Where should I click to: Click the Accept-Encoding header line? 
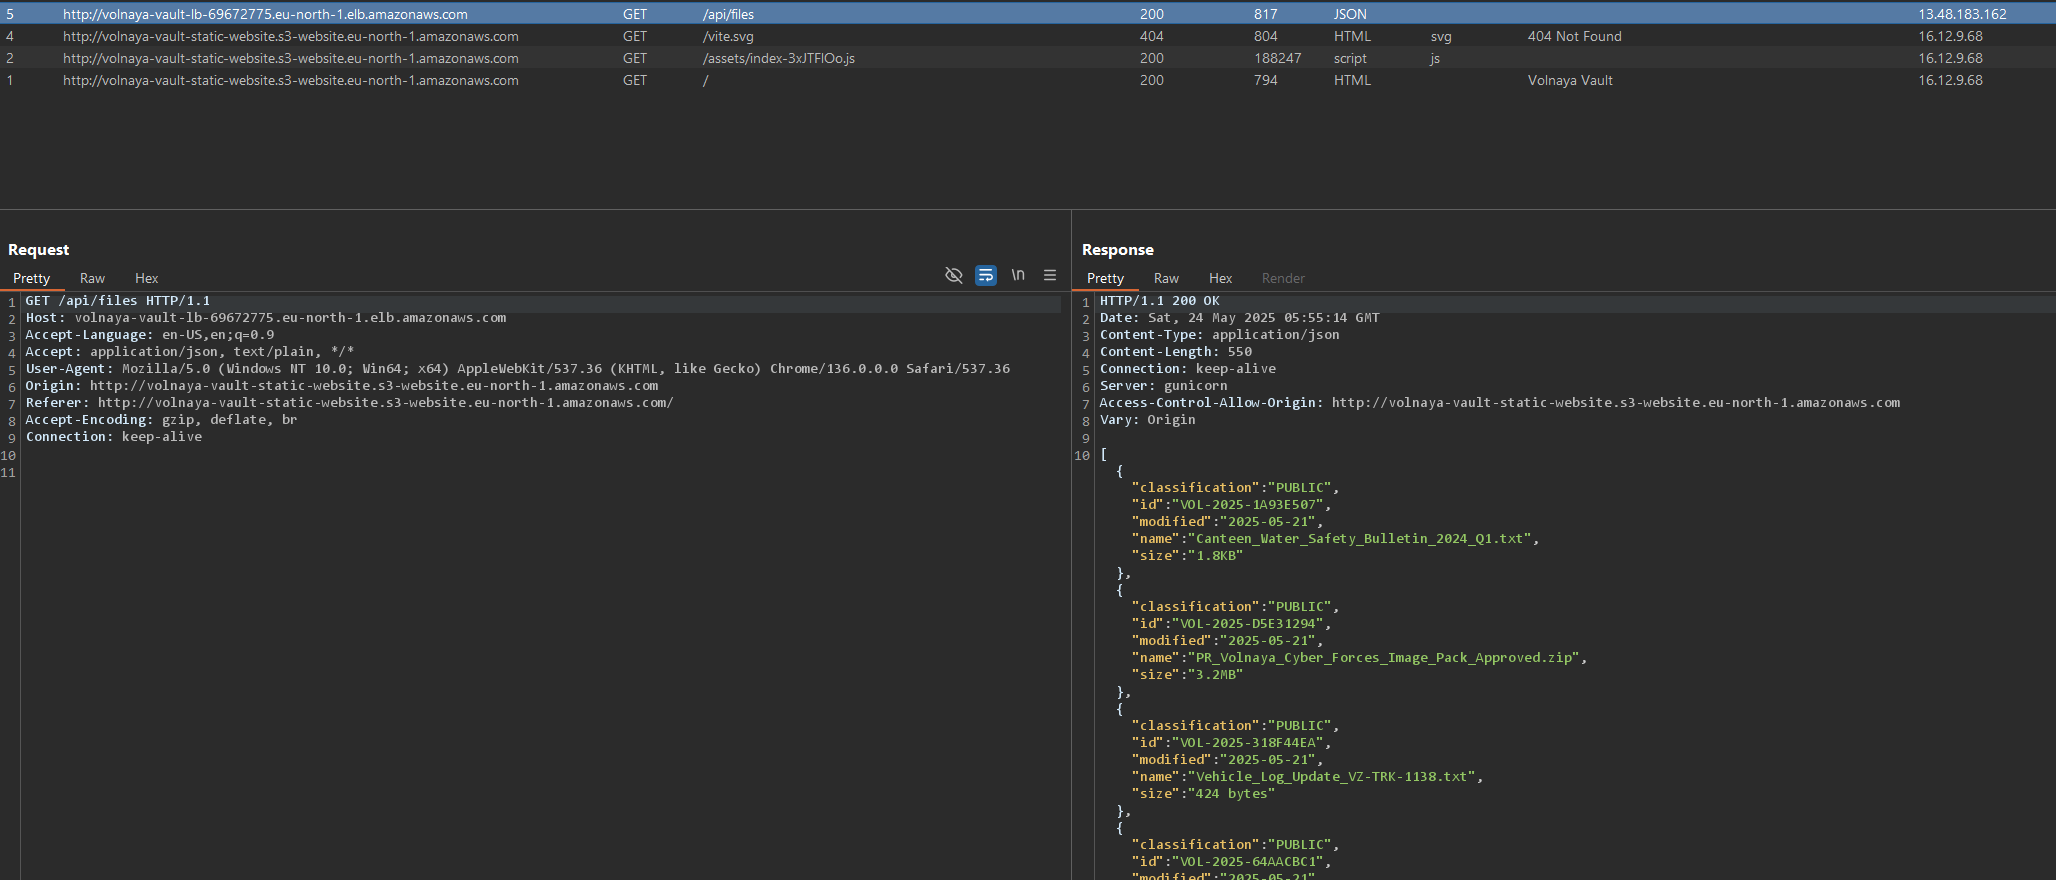161,420
